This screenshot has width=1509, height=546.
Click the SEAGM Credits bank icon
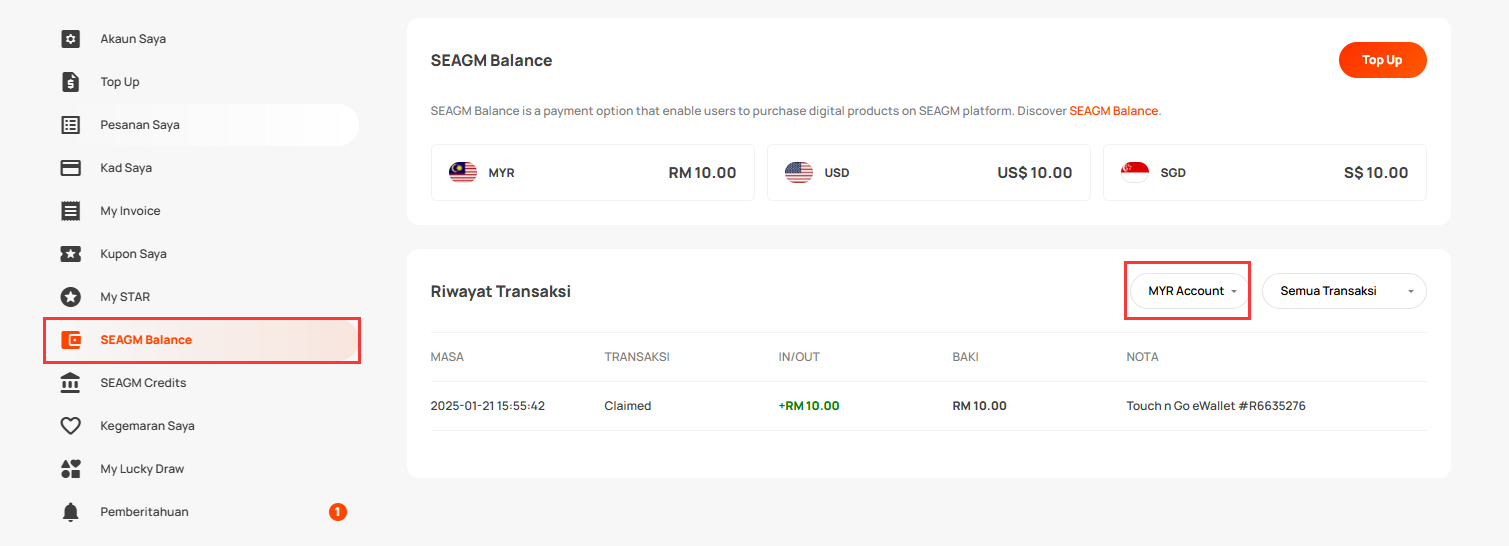70,383
